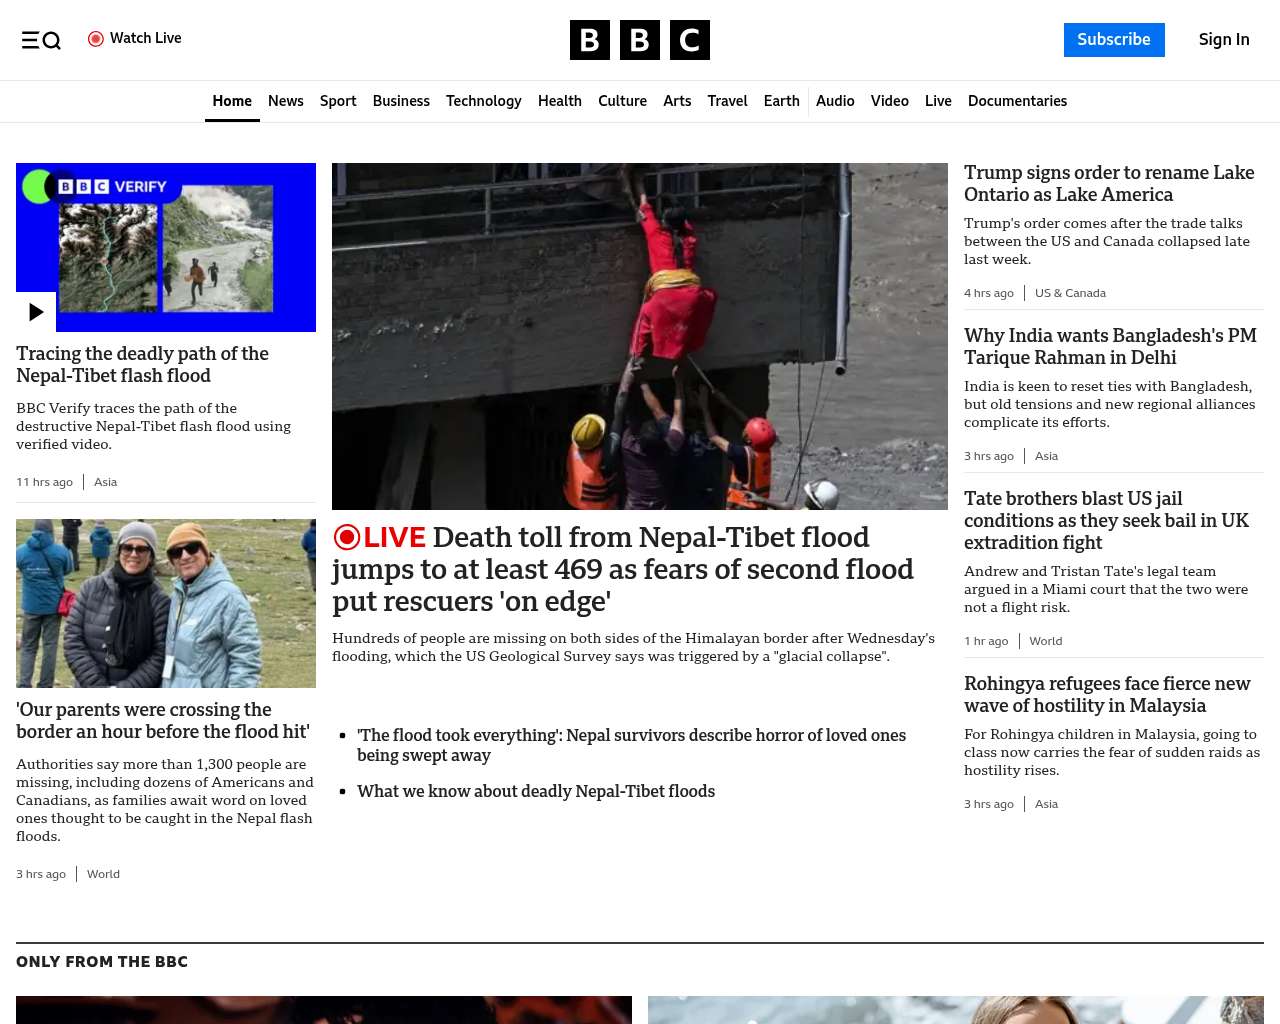Open the India Bangladesh PM Tarique Rahman story
This screenshot has height=1024, width=1280.
1110,347
